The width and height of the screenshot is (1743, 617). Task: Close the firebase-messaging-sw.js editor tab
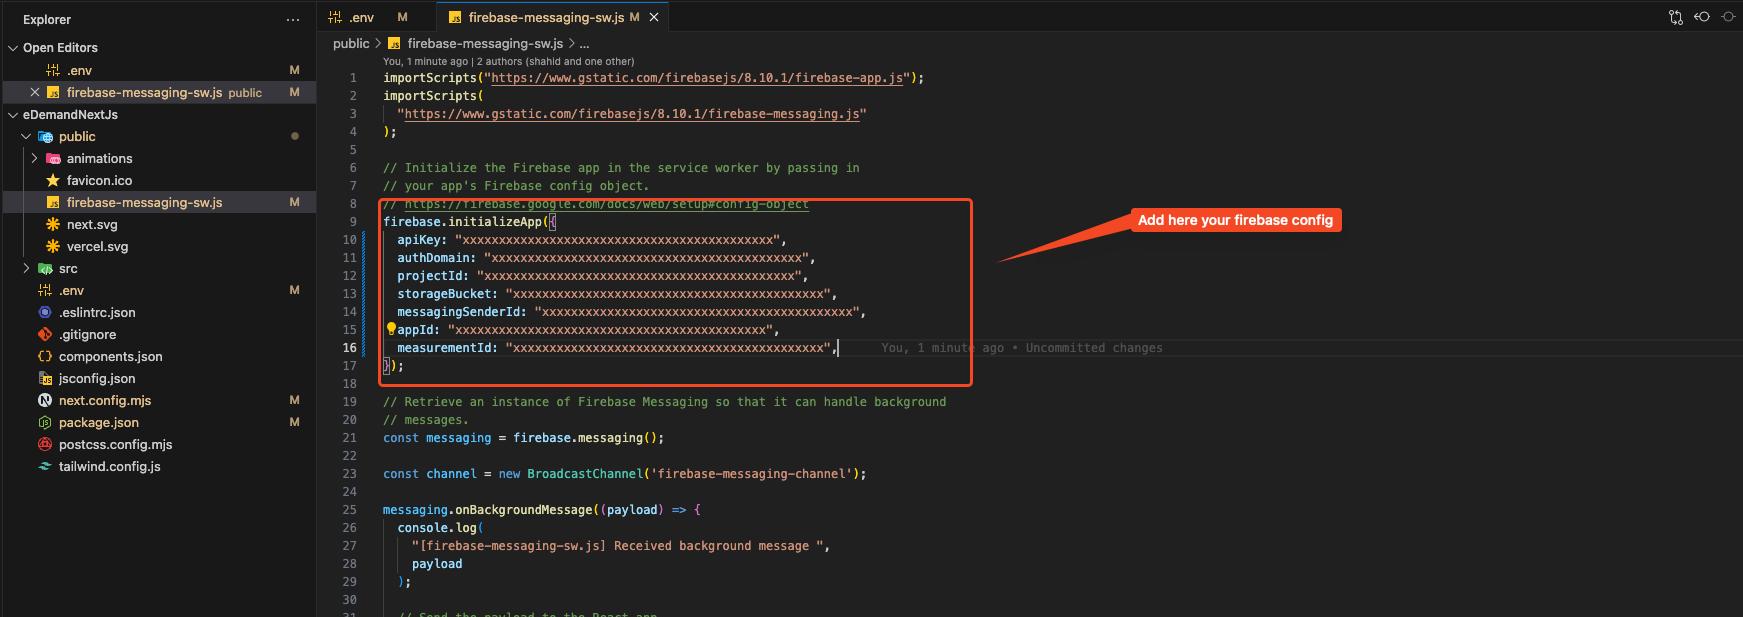click(654, 17)
